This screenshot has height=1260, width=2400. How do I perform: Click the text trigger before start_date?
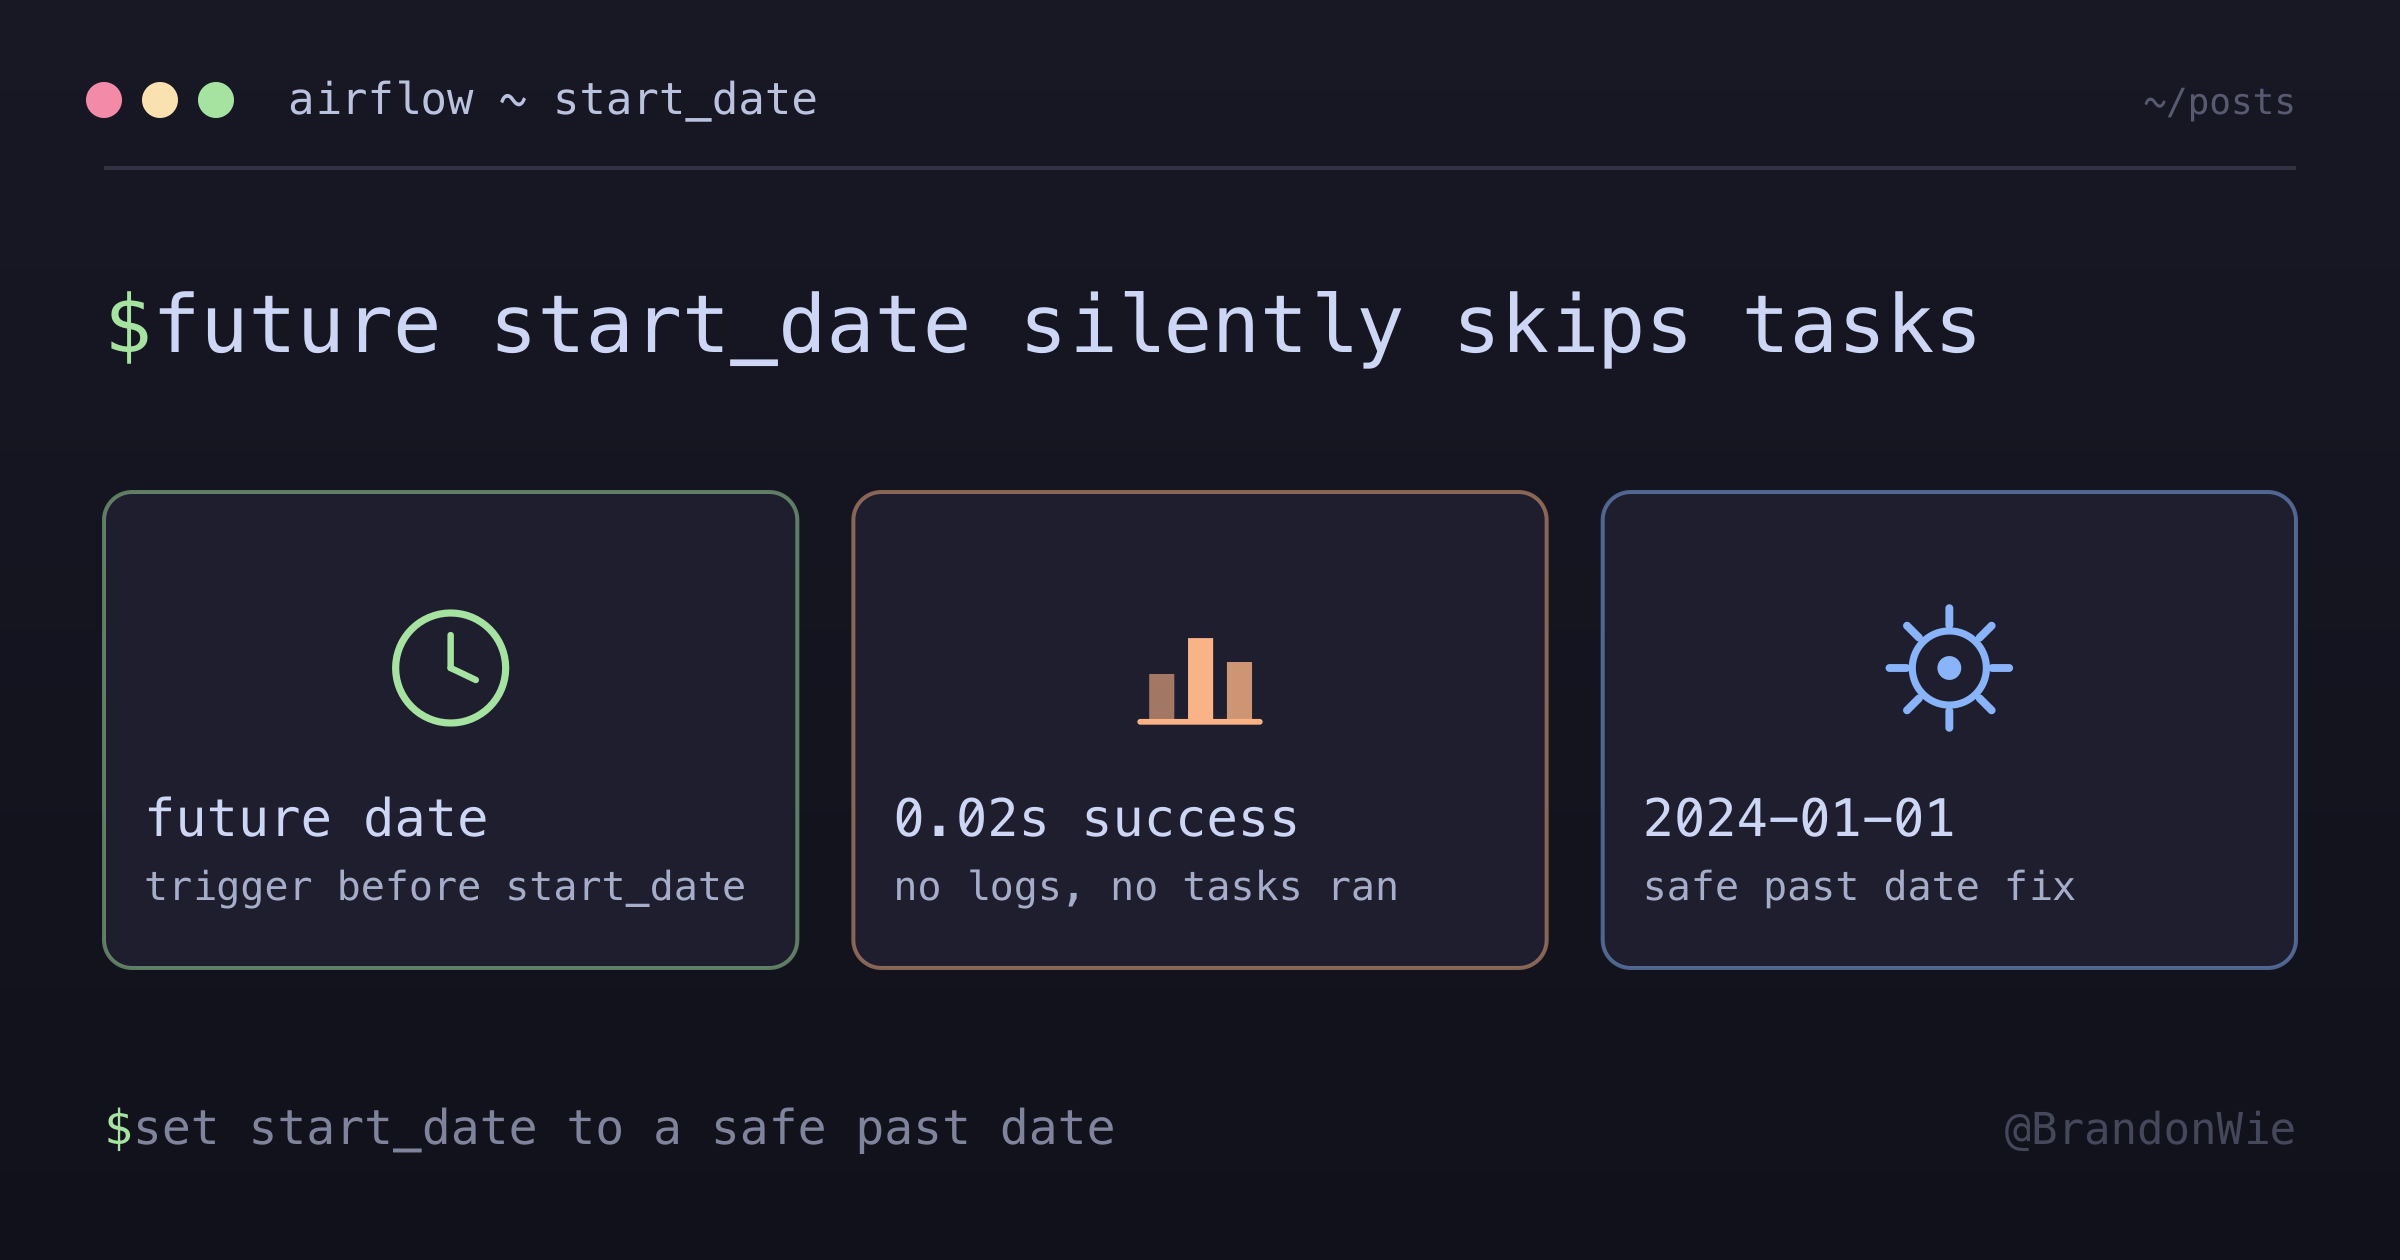[446, 887]
